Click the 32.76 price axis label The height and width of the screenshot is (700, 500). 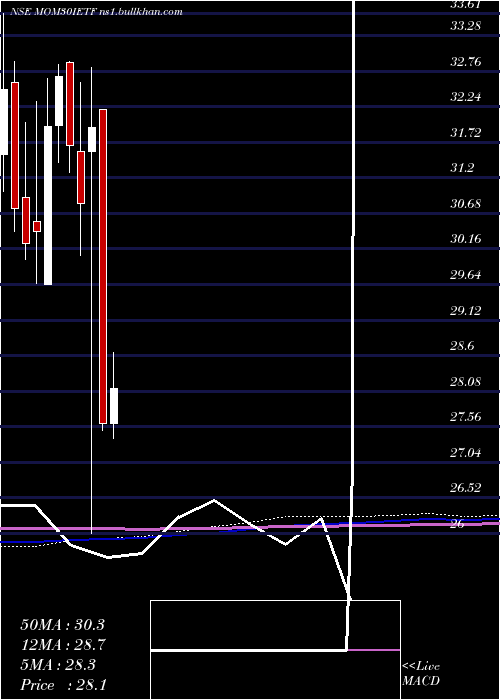466,62
